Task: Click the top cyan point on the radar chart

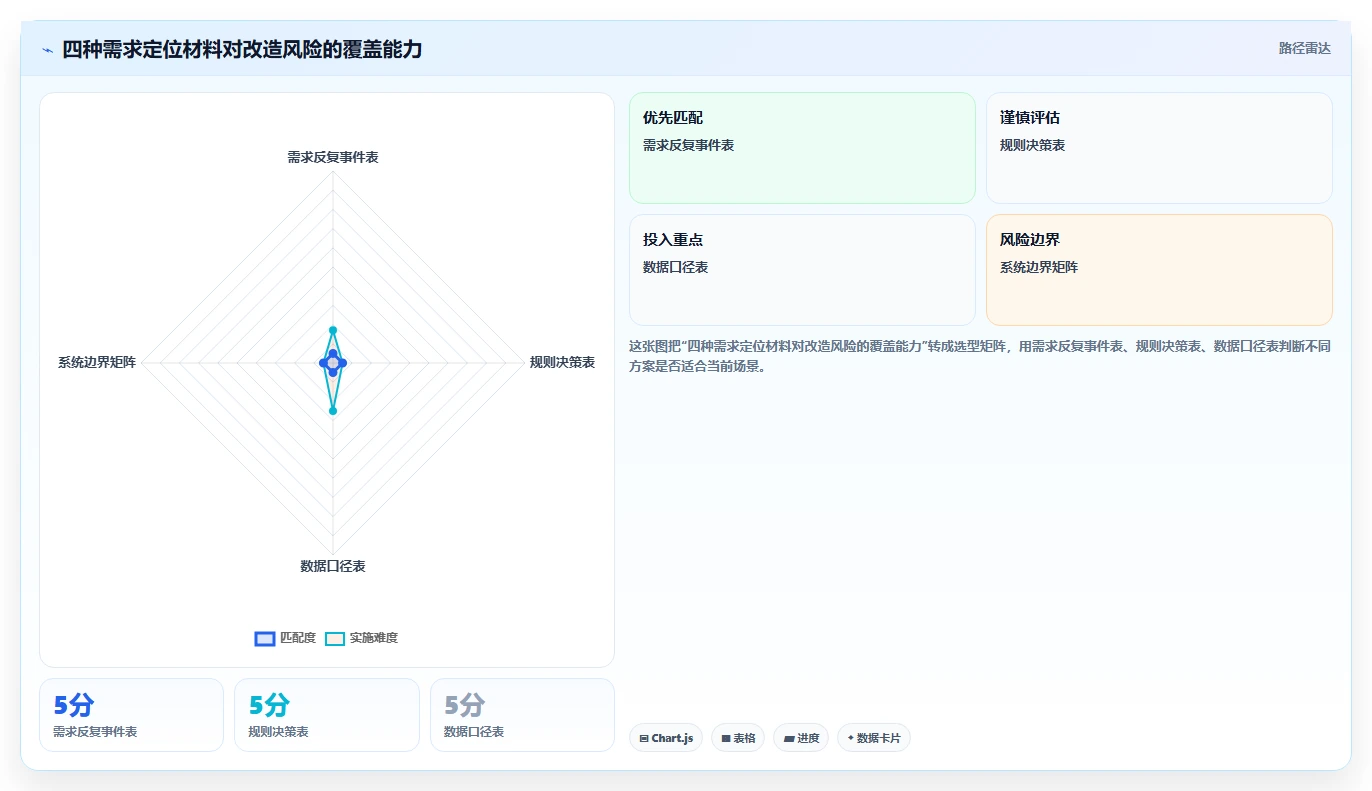Action: tap(333, 330)
